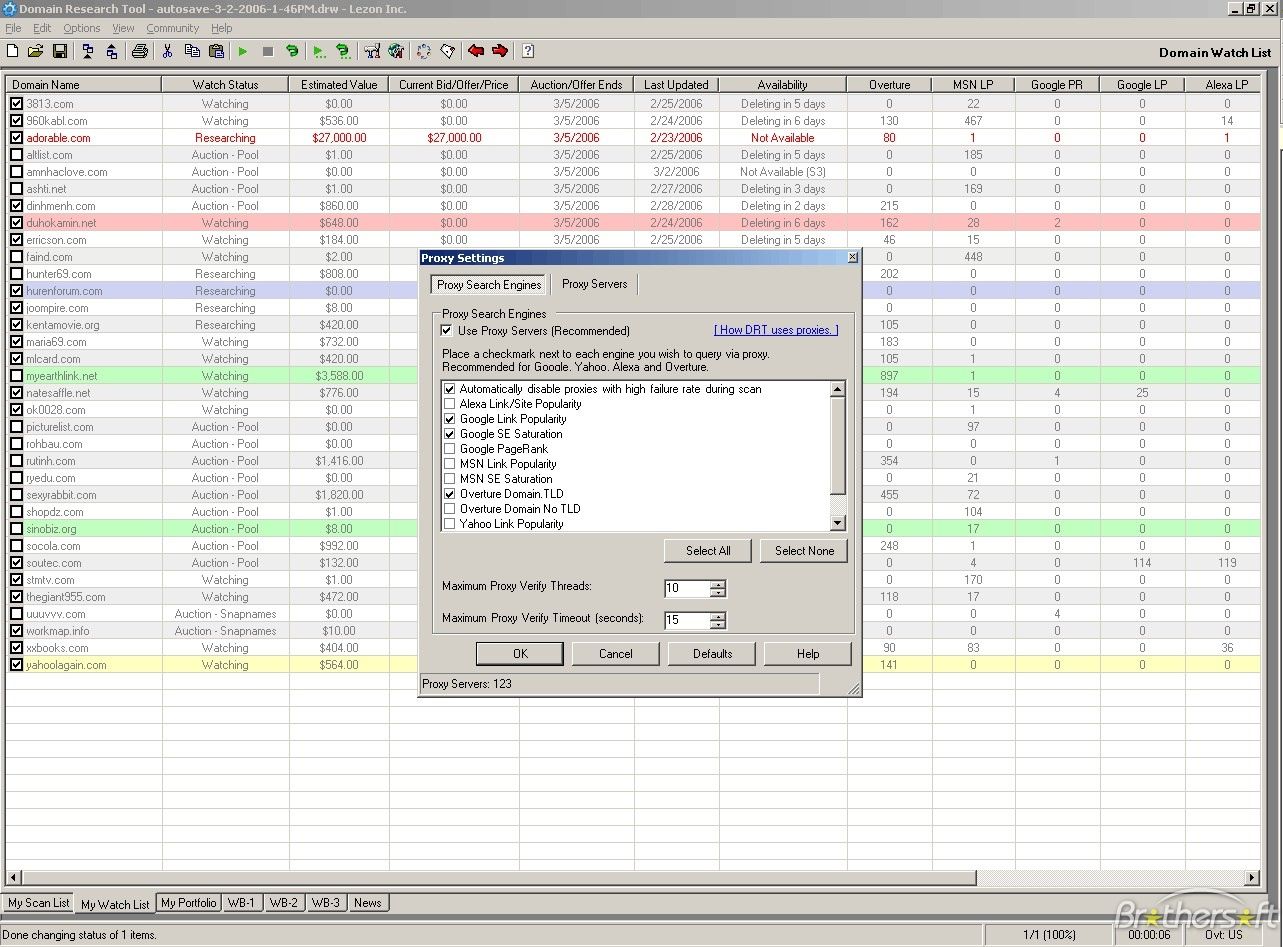This screenshot has width=1283, height=947.
Task: Click the Save floppy disk icon
Action: (60, 51)
